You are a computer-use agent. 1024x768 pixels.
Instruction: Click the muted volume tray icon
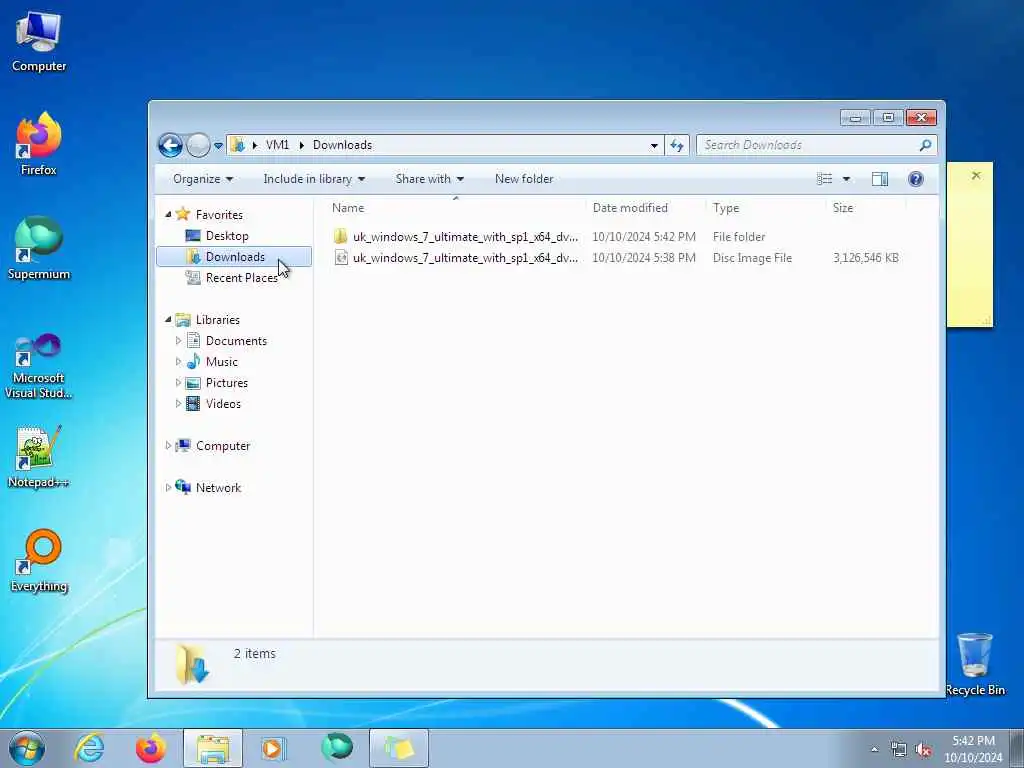(x=923, y=750)
